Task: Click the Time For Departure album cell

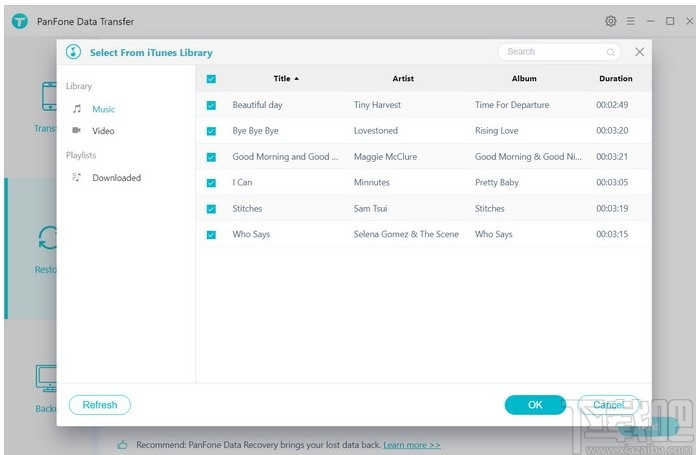Action: coord(512,105)
